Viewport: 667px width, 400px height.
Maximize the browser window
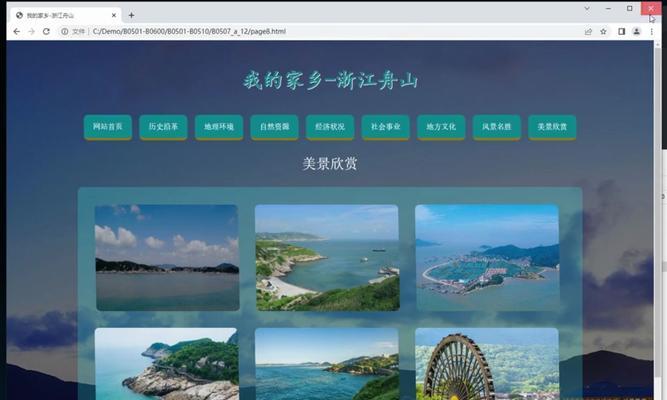630,9
